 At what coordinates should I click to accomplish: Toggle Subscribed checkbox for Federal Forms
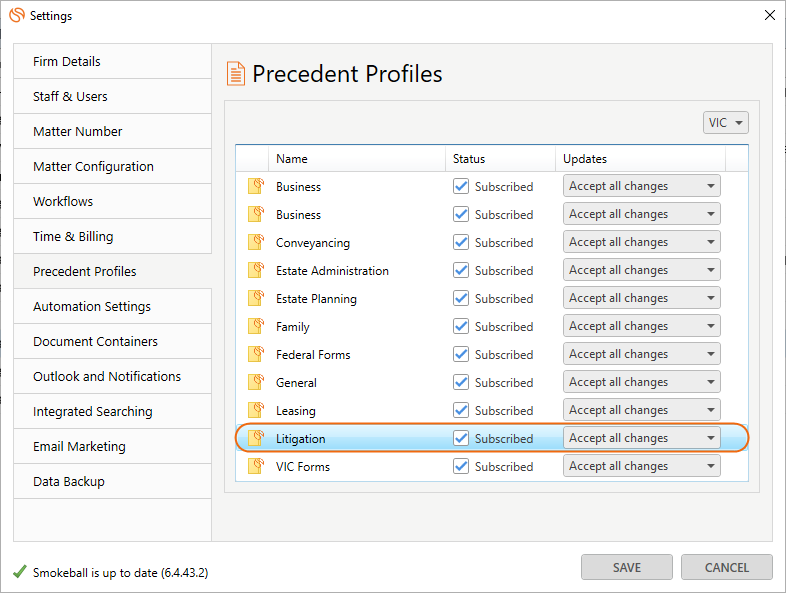461,354
